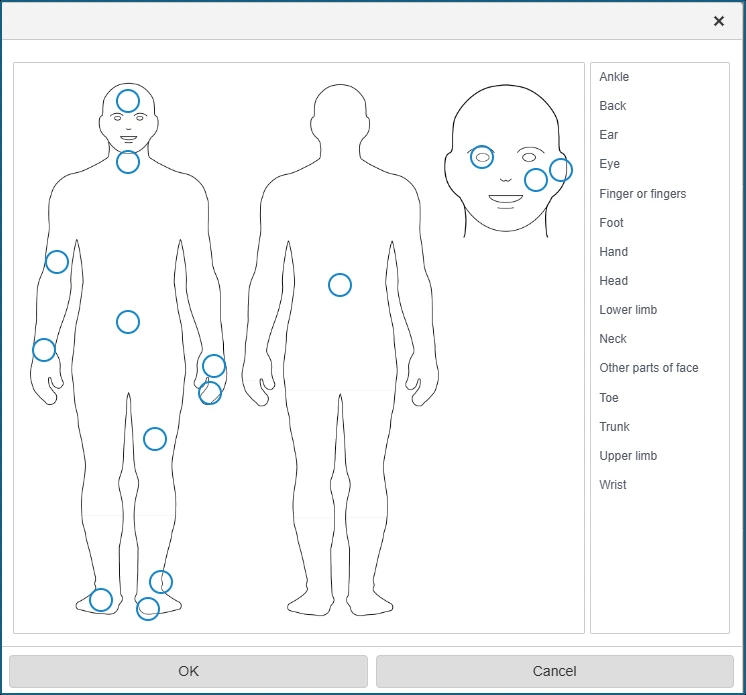This screenshot has width=746, height=695.
Task: Select the thigh circle on front body
Action: (x=155, y=439)
